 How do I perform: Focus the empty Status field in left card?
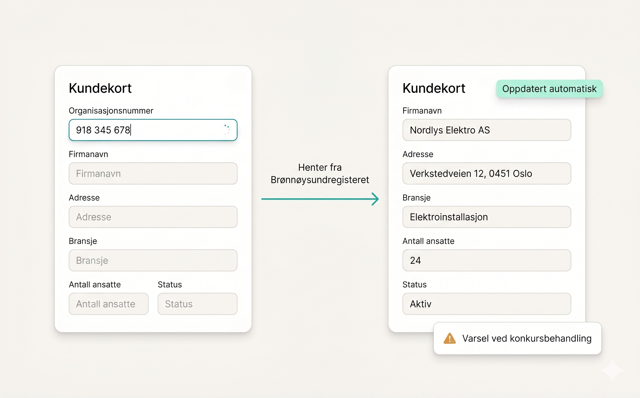click(x=198, y=304)
